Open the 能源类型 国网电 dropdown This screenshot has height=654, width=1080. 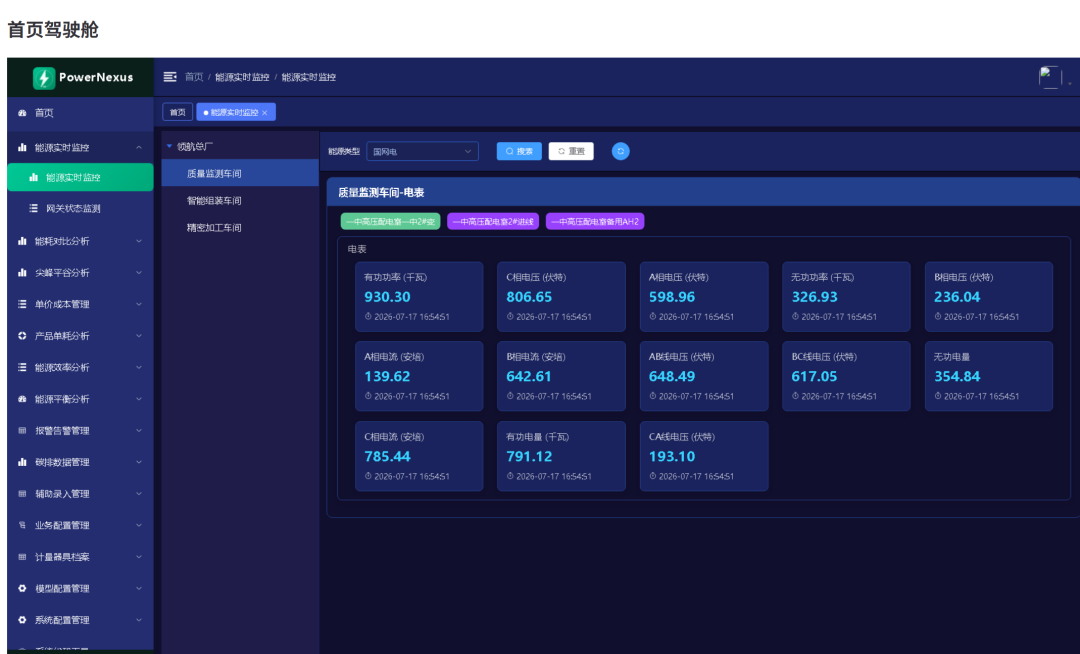(422, 151)
